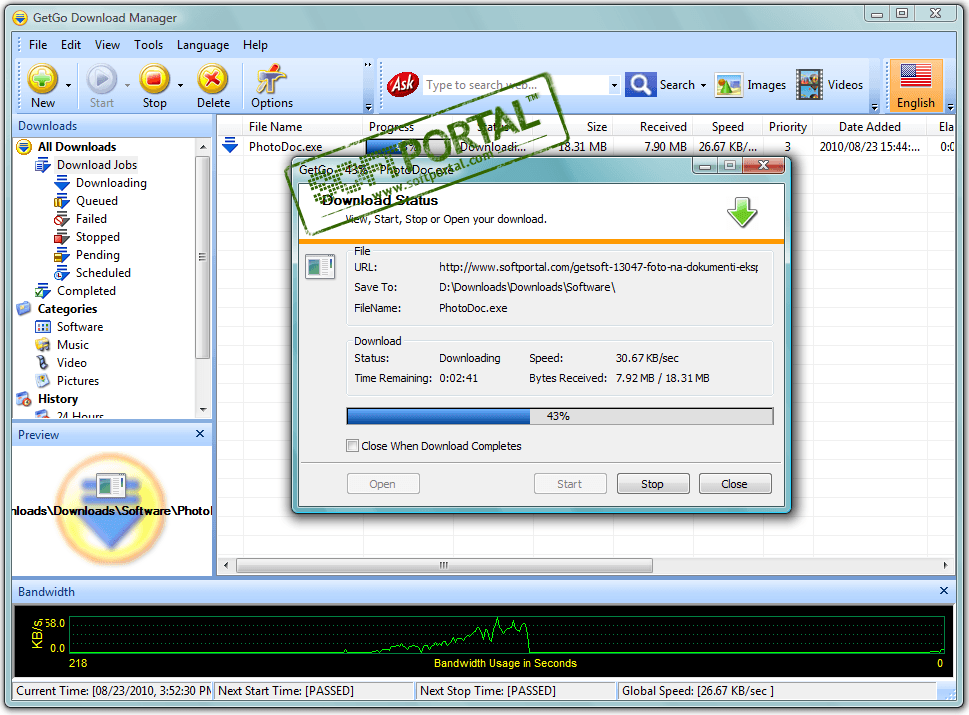The height and width of the screenshot is (715, 969).
Task: Click the bandwidth usage graph
Action: coord(507,635)
